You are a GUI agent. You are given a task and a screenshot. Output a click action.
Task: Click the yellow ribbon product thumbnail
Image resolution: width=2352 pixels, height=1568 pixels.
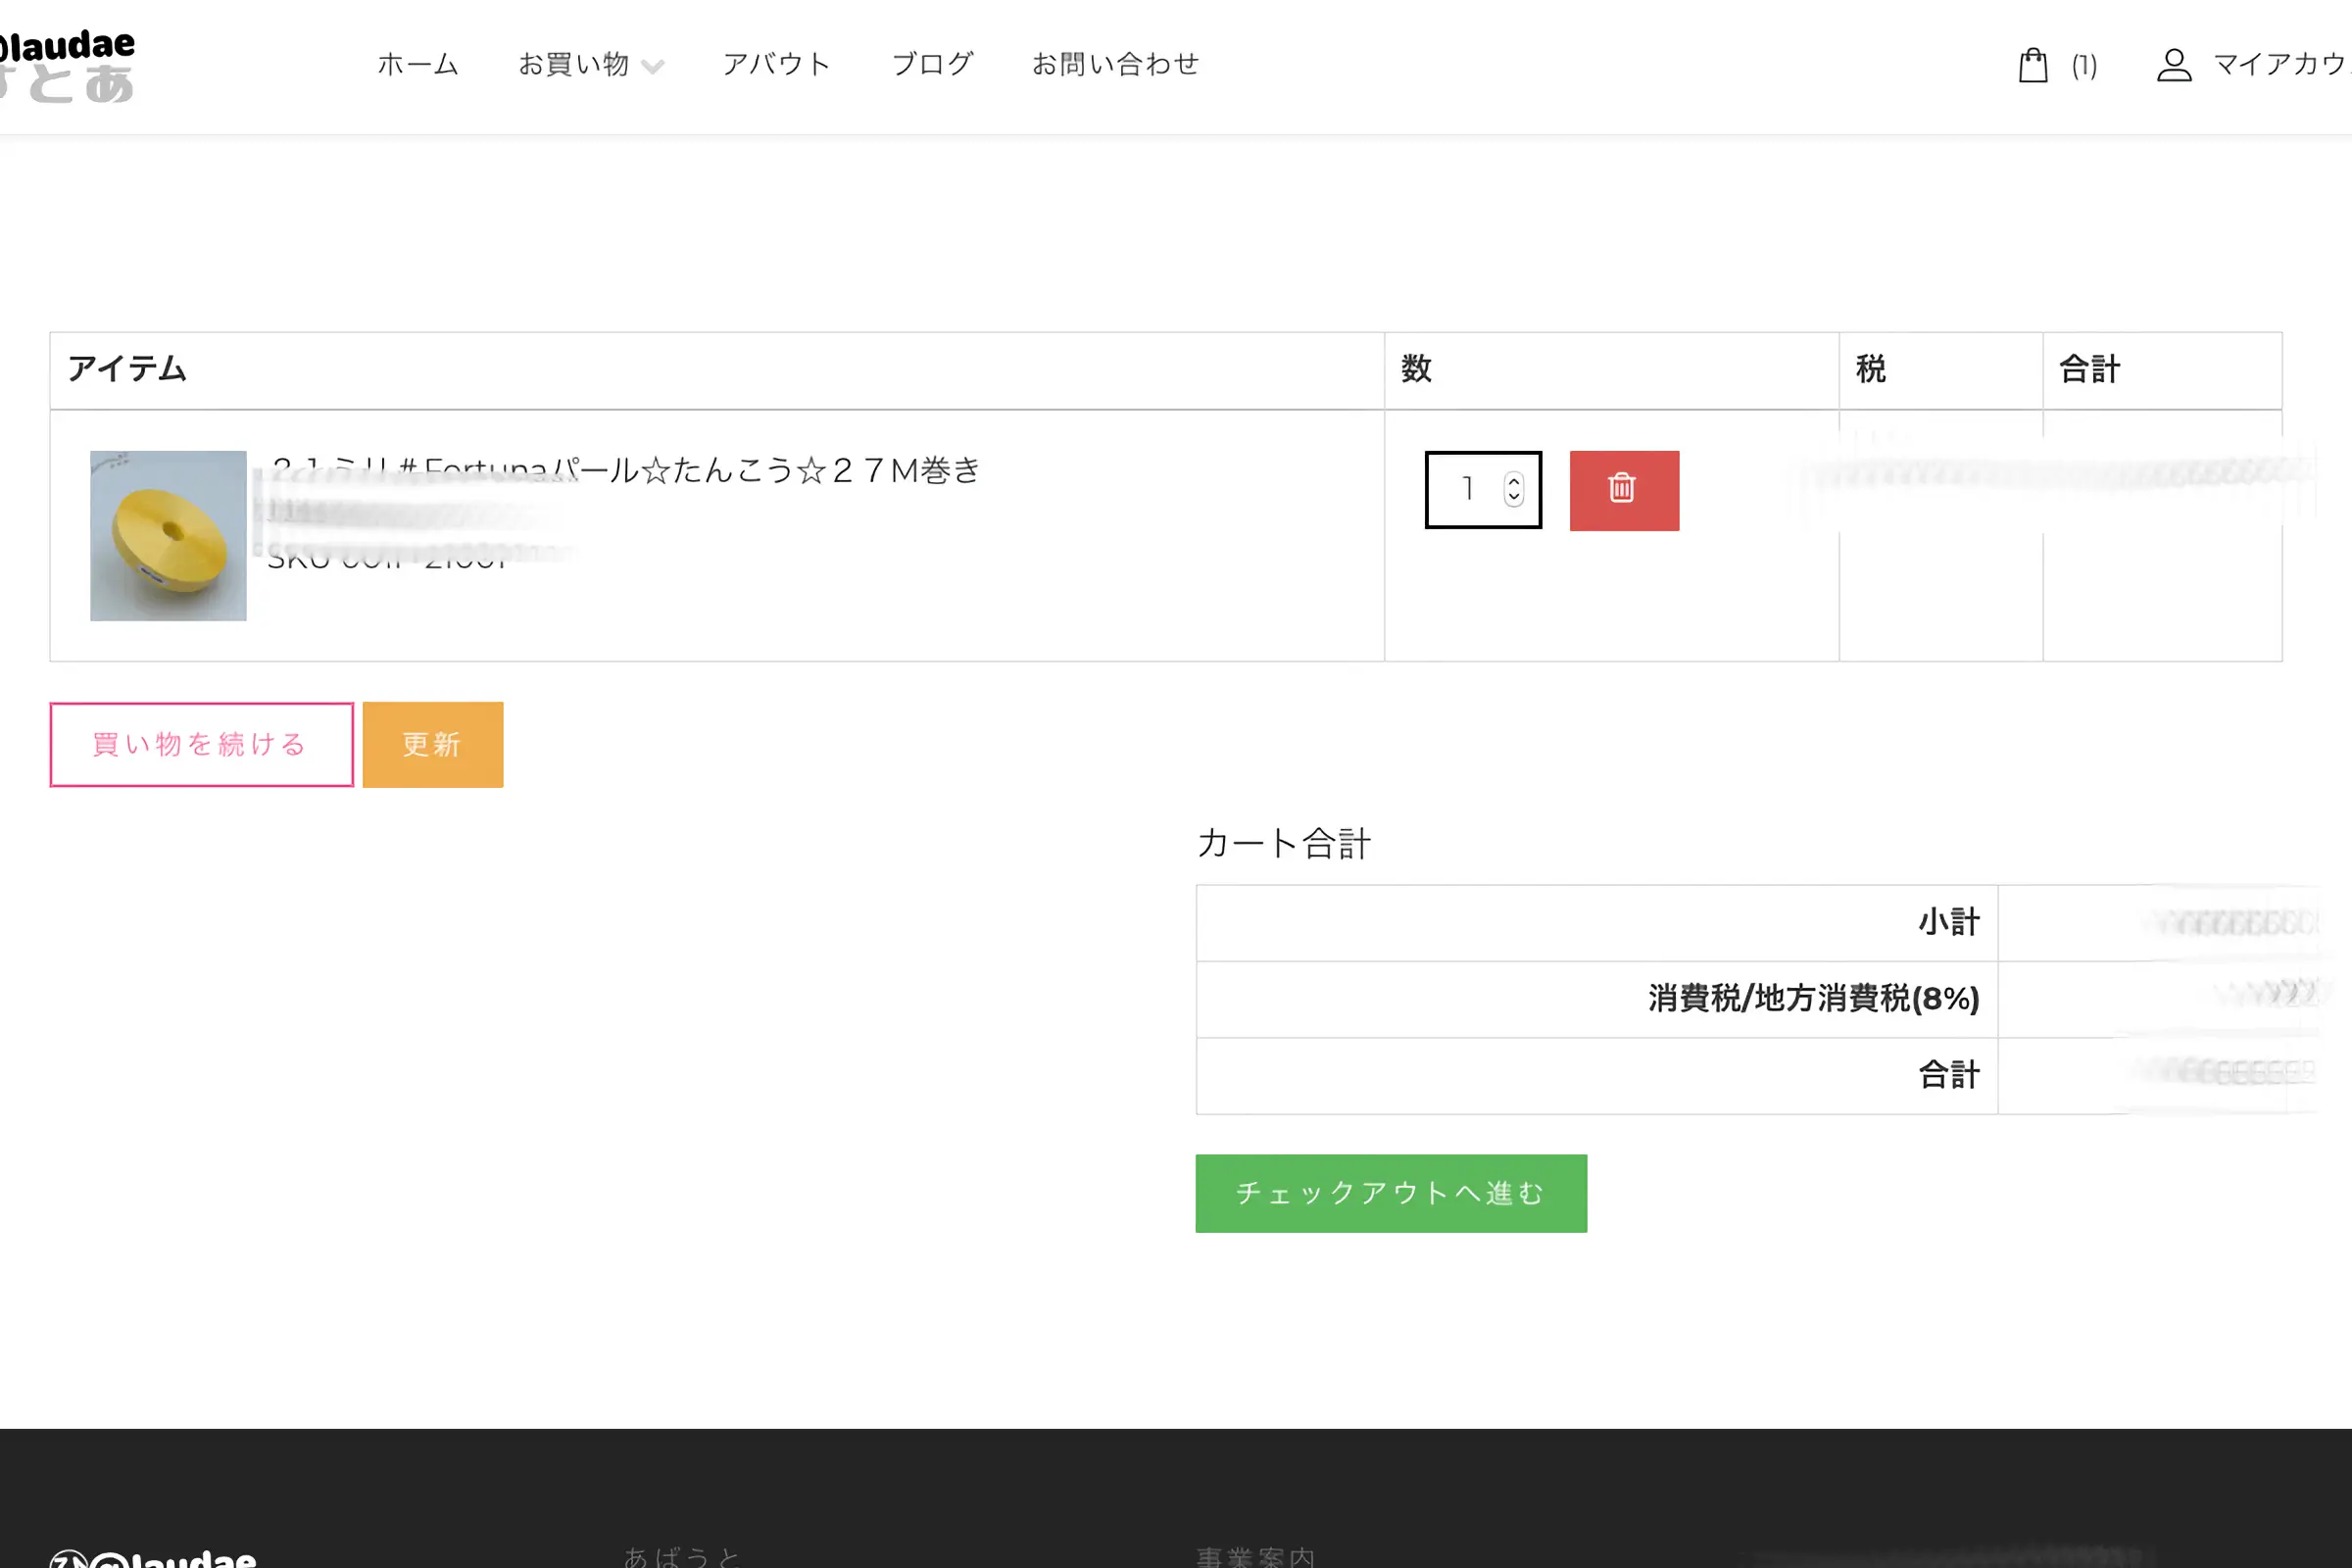168,535
